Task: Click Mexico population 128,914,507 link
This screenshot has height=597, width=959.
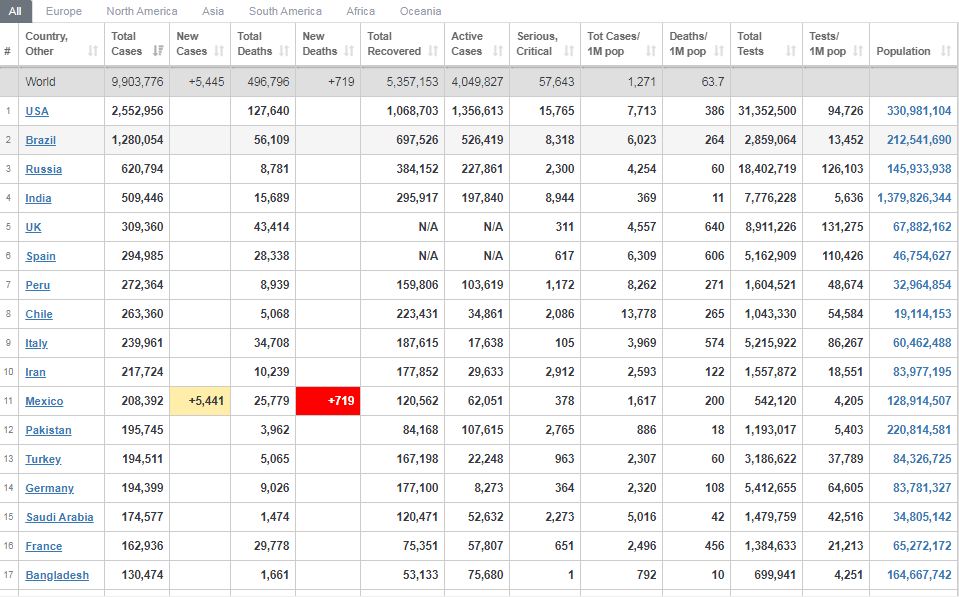Action: [x=919, y=401]
